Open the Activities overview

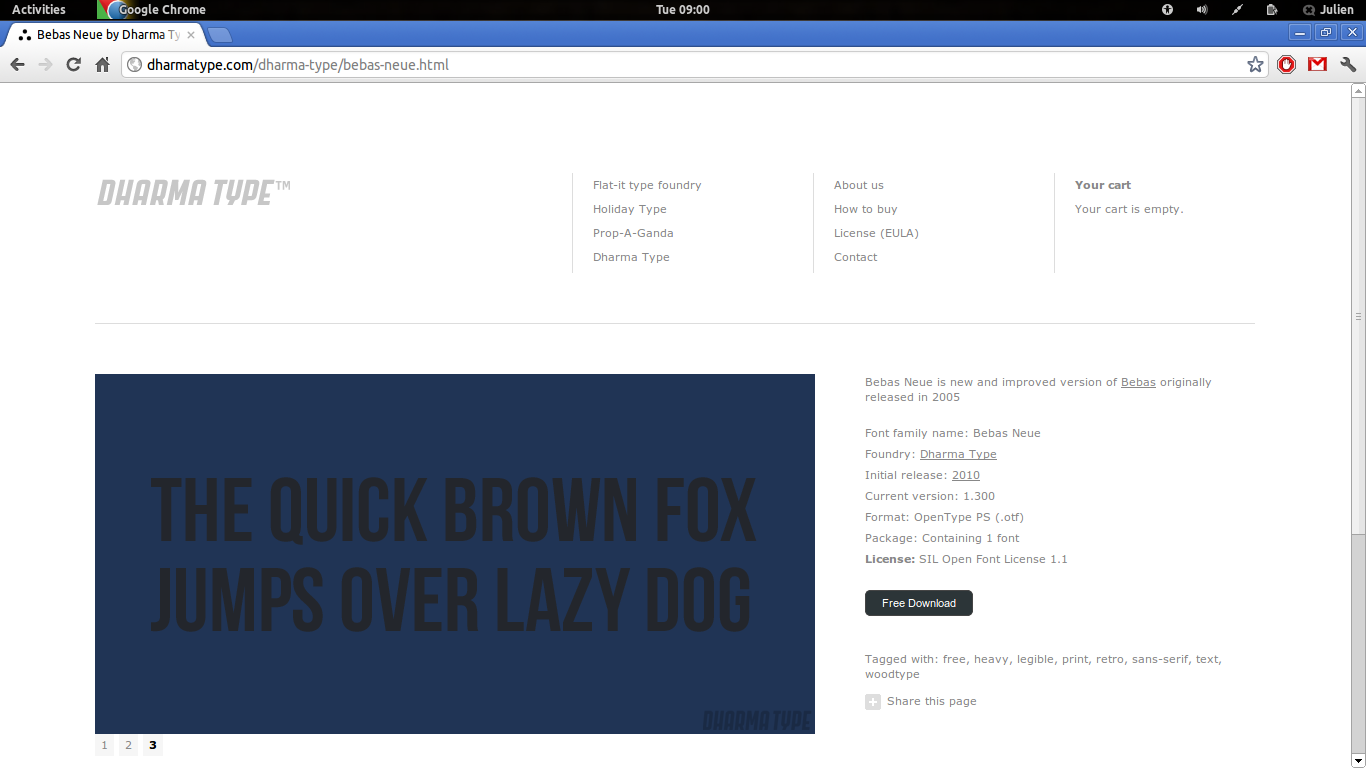(x=38, y=10)
